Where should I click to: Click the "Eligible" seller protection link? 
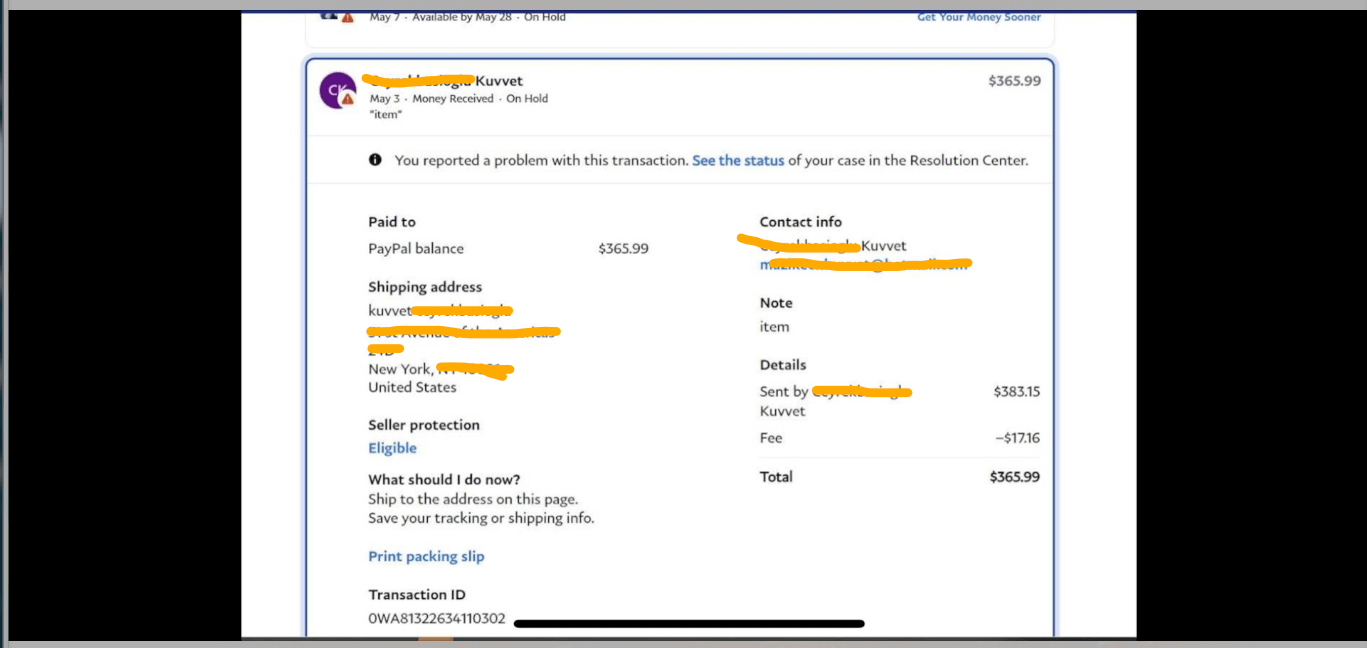392,448
